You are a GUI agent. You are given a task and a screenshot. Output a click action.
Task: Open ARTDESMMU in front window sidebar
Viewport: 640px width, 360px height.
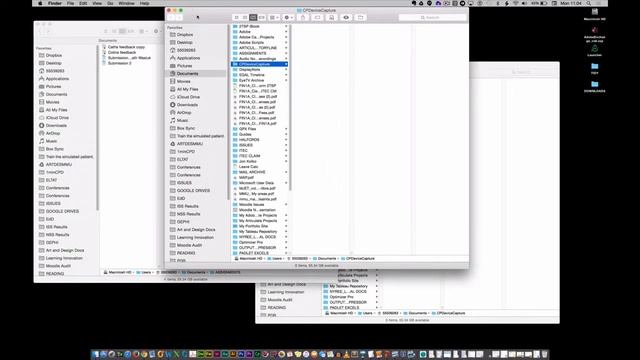[186, 144]
